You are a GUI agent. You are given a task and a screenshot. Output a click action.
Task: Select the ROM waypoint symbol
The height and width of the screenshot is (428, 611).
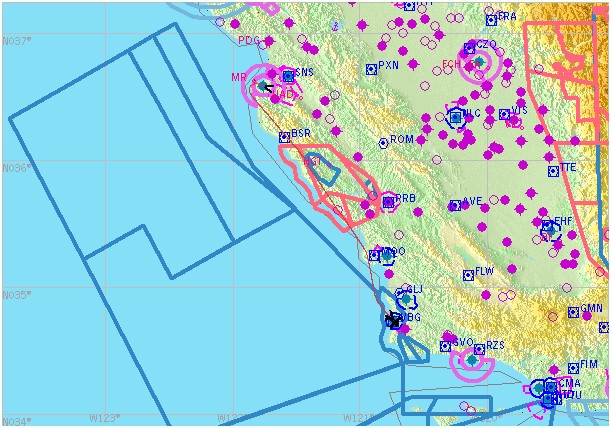point(383,143)
